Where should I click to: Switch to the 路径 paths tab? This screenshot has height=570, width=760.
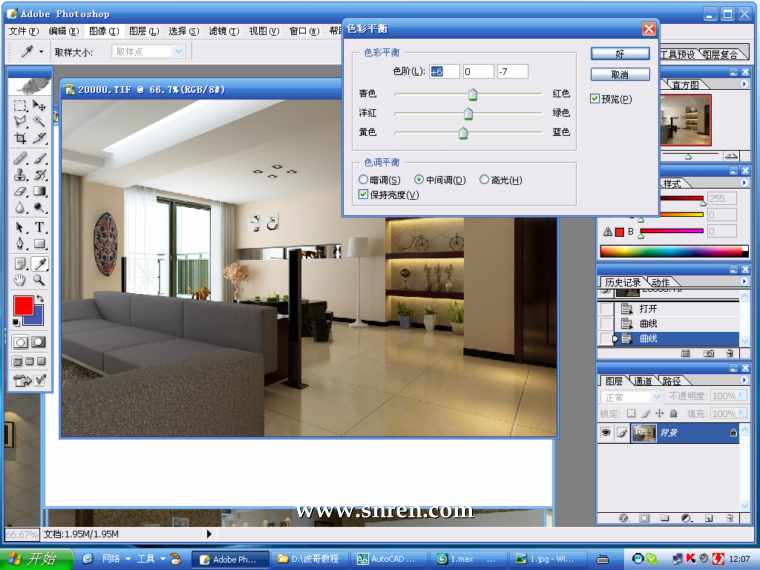(x=671, y=381)
